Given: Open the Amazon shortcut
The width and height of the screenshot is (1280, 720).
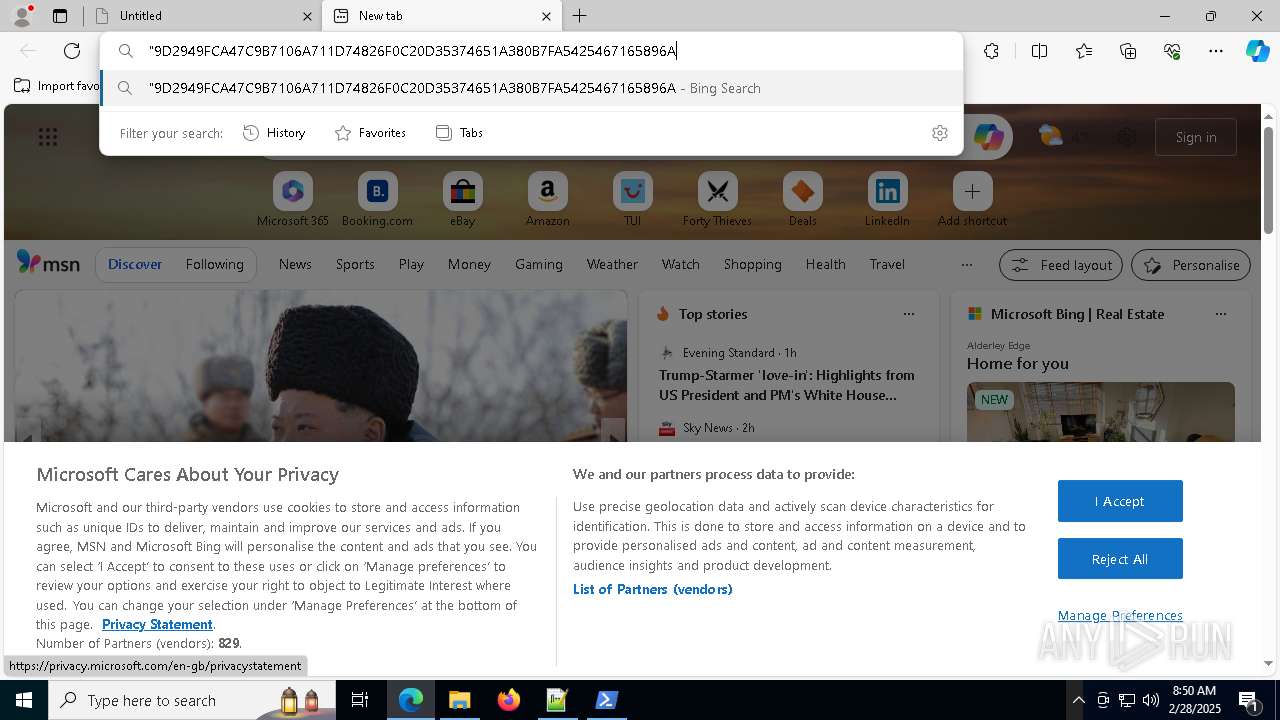Looking at the screenshot, I should tap(547, 200).
